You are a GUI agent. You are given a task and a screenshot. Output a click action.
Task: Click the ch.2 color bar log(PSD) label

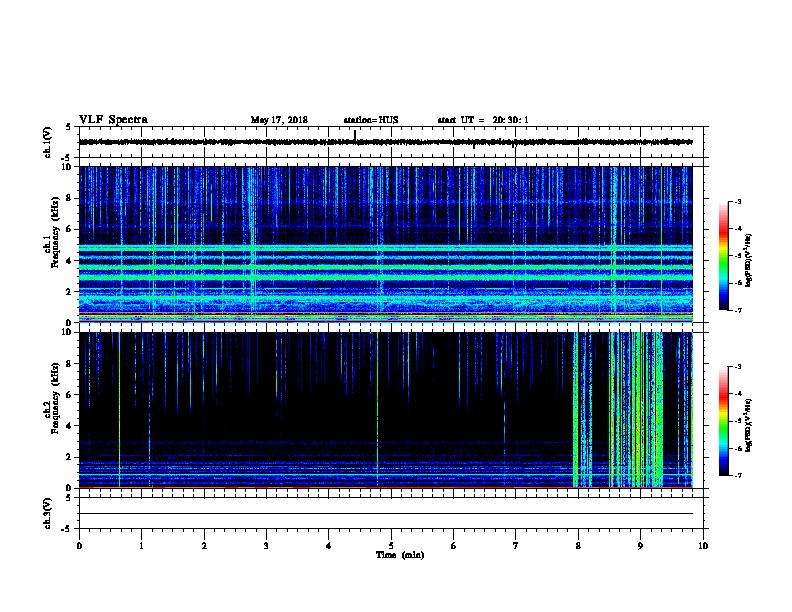click(x=748, y=425)
